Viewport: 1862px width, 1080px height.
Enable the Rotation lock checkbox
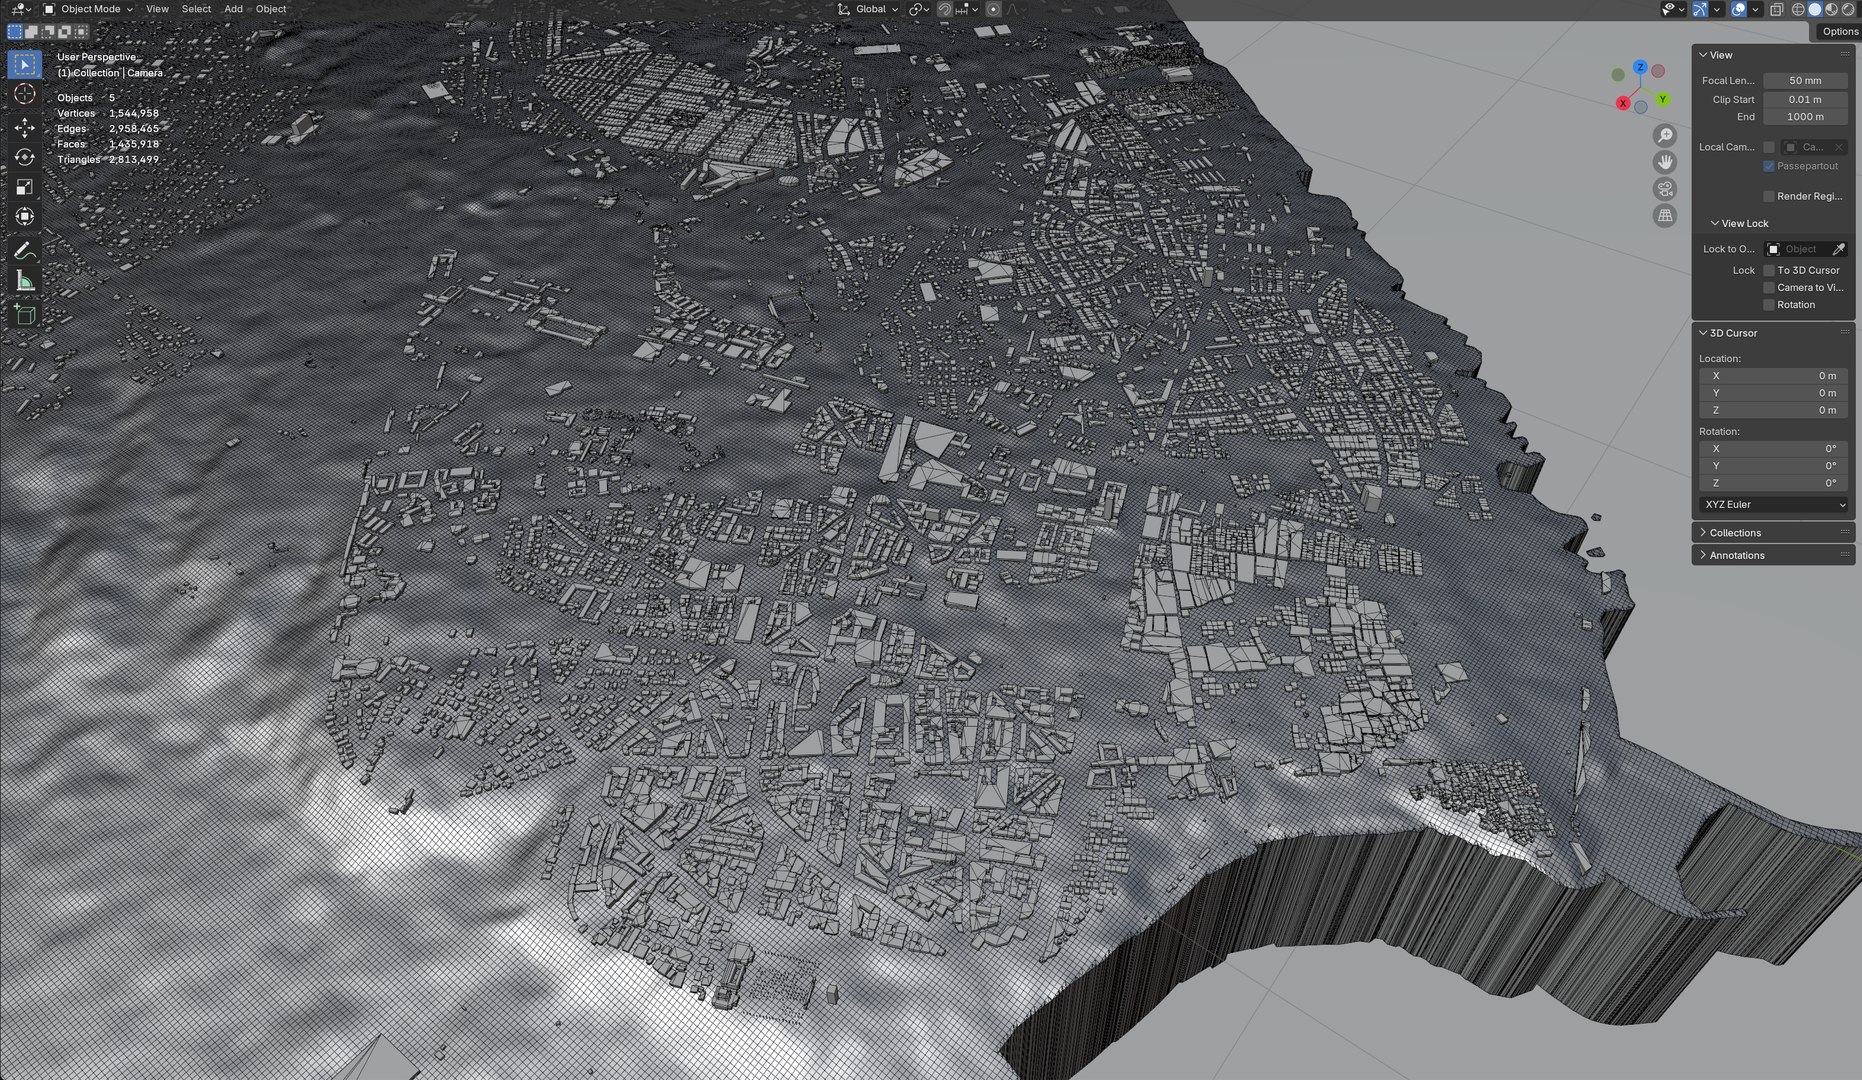pyautogui.click(x=1769, y=304)
